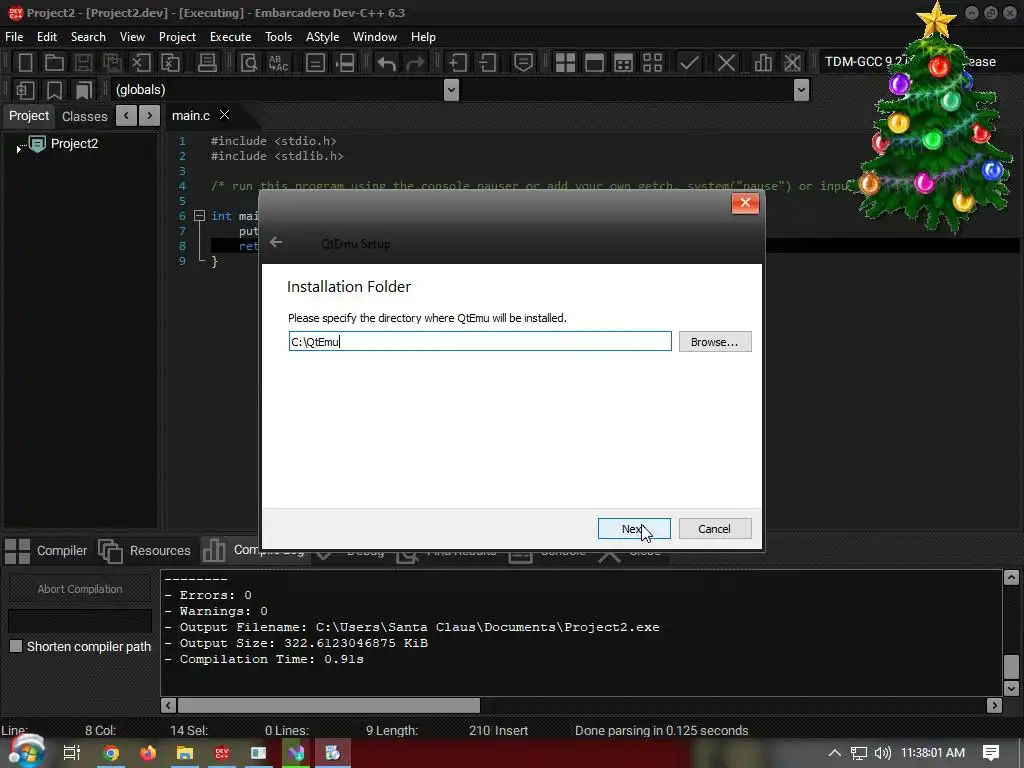This screenshot has height=768, width=1024.
Task: Click the compile log scroll-up arrow
Action: coord(1011,577)
